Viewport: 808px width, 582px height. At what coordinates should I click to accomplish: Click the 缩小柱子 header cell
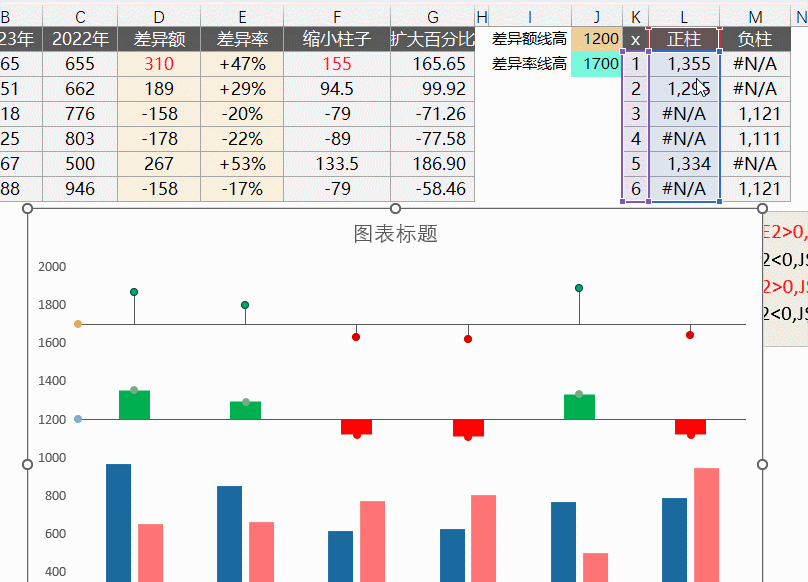pyautogui.click(x=337, y=39)
